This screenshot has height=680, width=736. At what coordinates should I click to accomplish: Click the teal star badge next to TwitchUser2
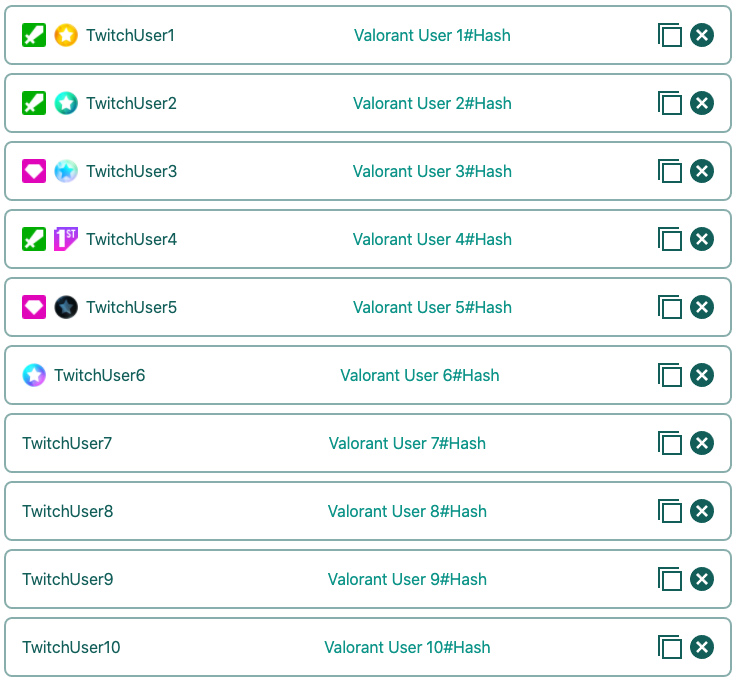point(66,103)
